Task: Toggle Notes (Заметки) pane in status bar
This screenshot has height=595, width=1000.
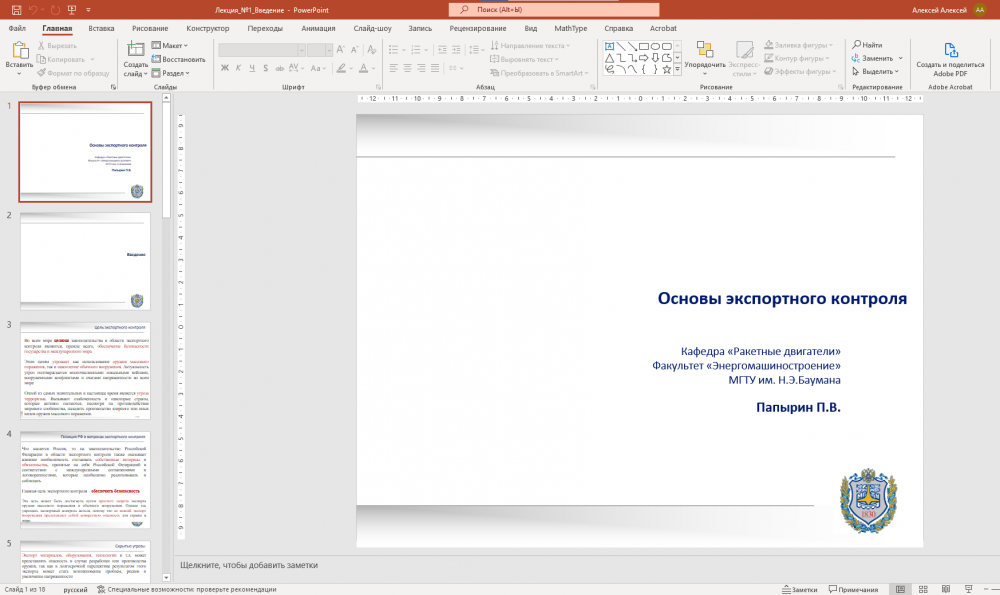Action: pyautogui.click(x=799, y=589)
